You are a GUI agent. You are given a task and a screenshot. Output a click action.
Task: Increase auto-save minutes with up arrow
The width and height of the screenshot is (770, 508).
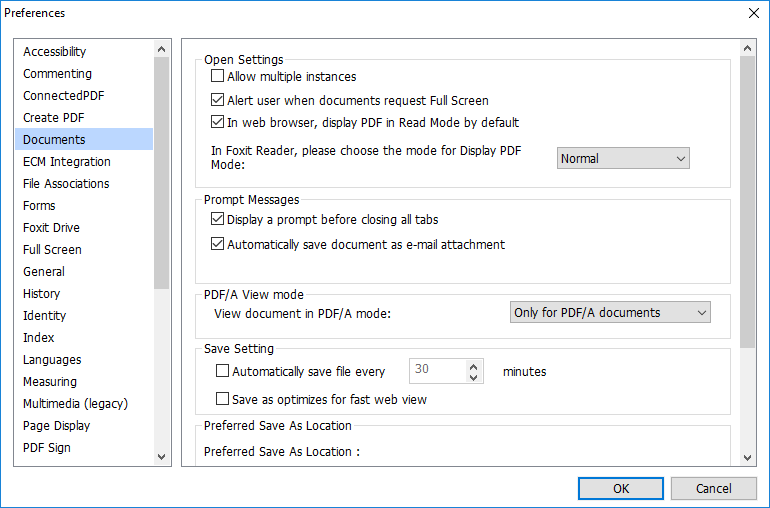click(474, 365)
